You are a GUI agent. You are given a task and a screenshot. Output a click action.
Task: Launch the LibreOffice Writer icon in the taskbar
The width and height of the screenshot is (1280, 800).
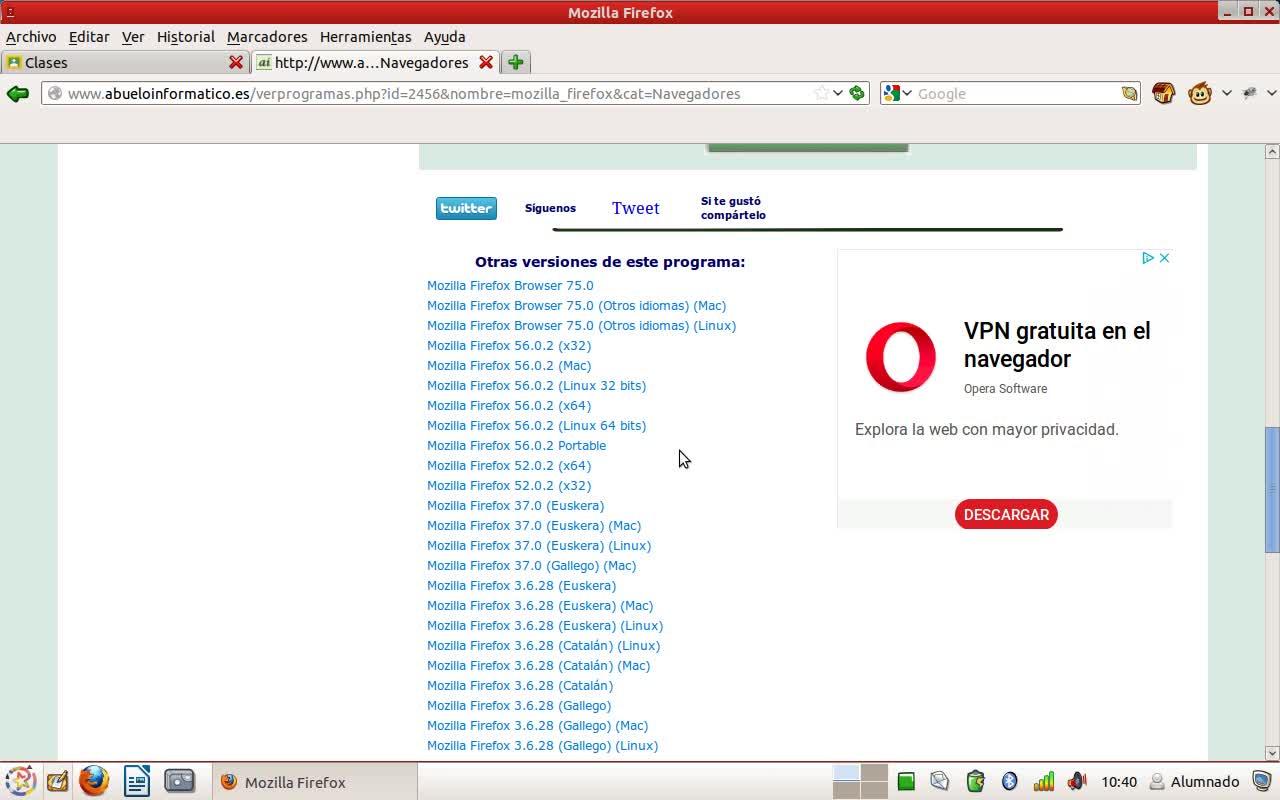tap(137, 781)
